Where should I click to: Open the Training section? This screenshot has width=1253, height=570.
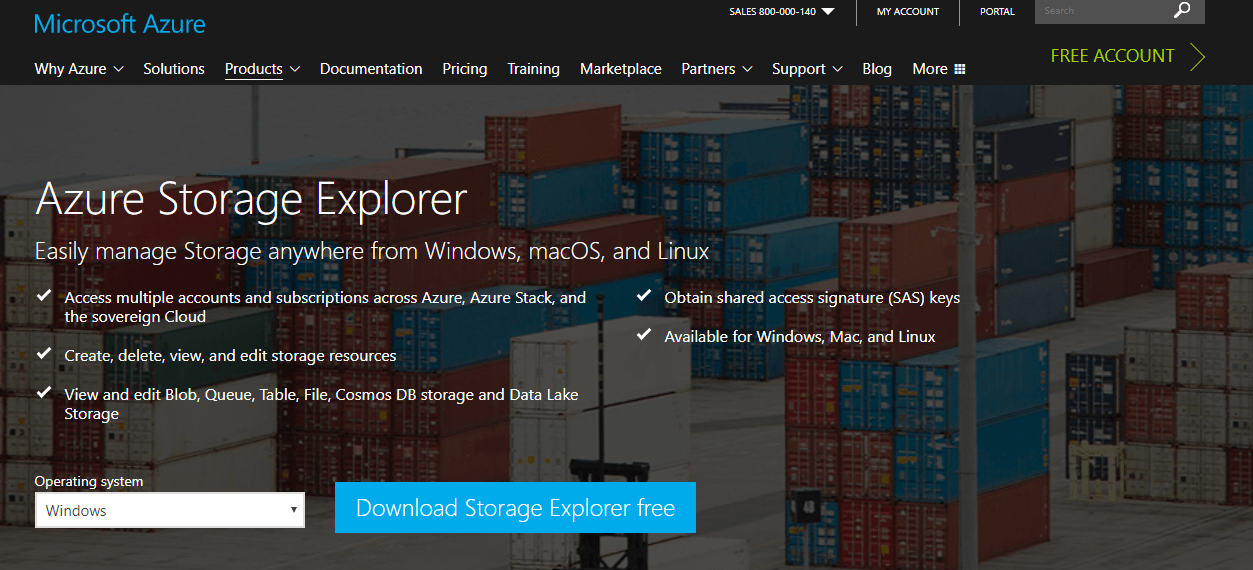tap(533, 69)
